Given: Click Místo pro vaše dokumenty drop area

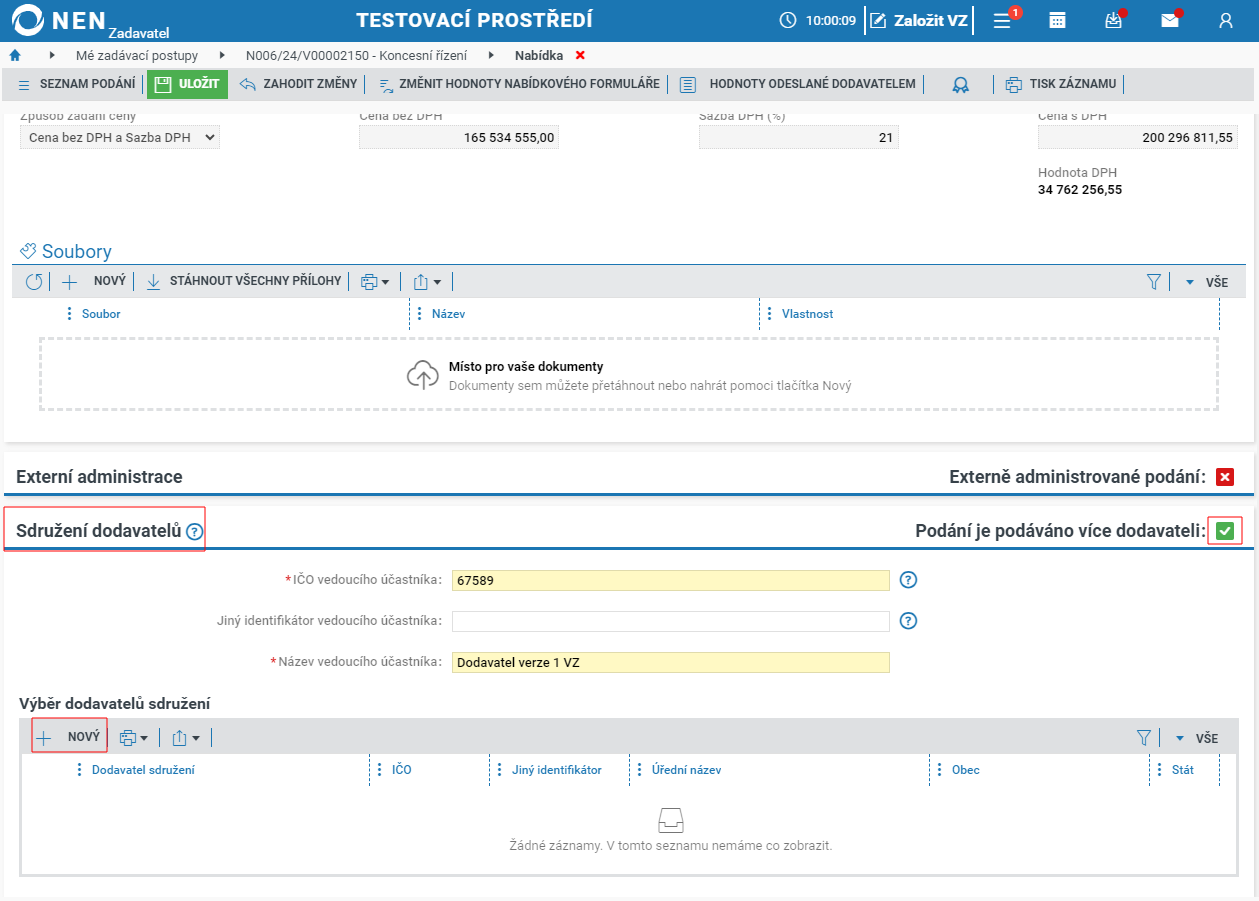Looking at the screenshot, I should coord(629,374).
